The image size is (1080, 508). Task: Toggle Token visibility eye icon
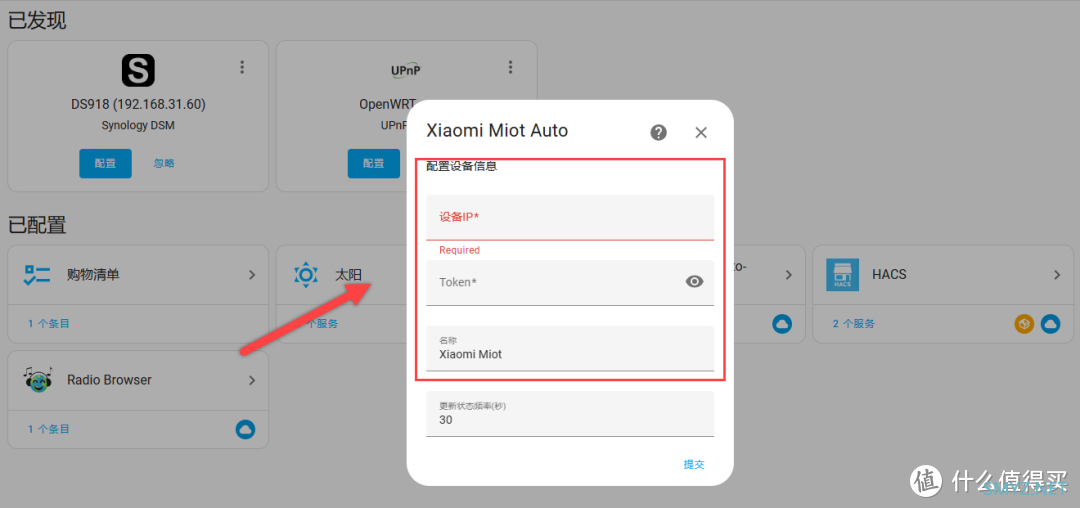[x=694, y=281]
